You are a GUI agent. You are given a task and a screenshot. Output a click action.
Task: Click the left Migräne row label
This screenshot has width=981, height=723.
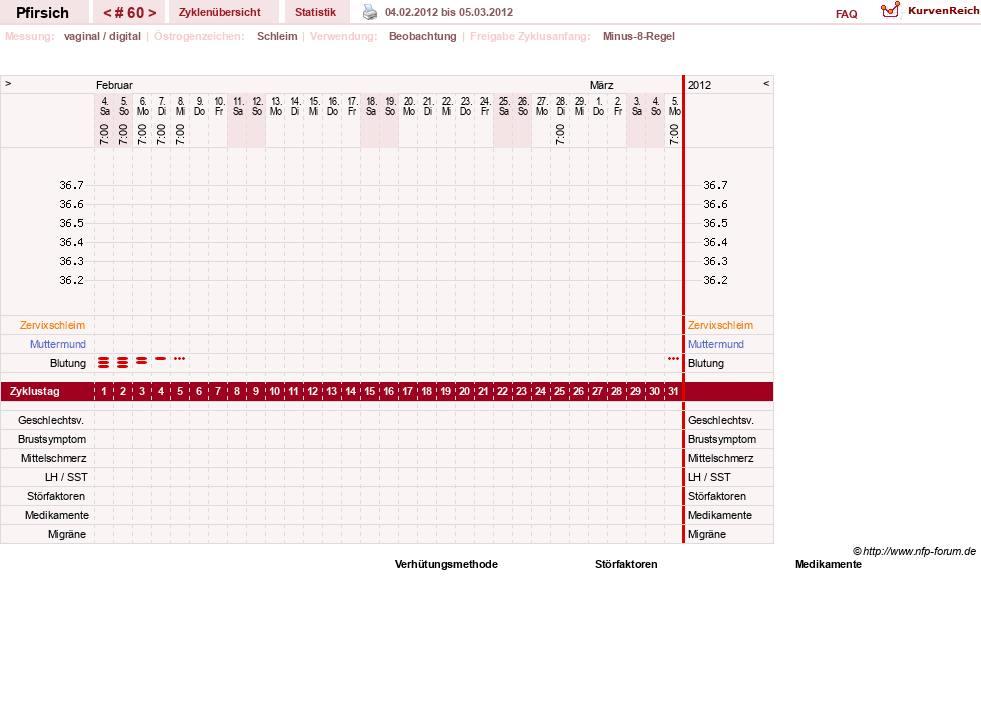click(67, 534)
